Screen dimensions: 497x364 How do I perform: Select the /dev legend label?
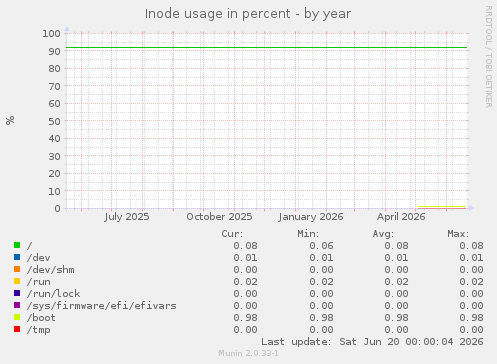pyautogui.click(x=39, y=258)
